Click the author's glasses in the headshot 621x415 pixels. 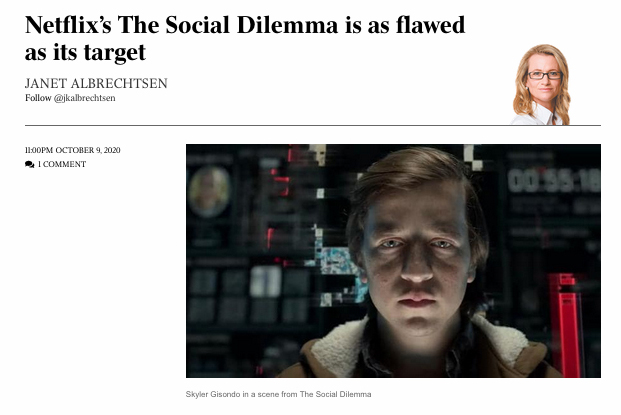click(545, 75)
